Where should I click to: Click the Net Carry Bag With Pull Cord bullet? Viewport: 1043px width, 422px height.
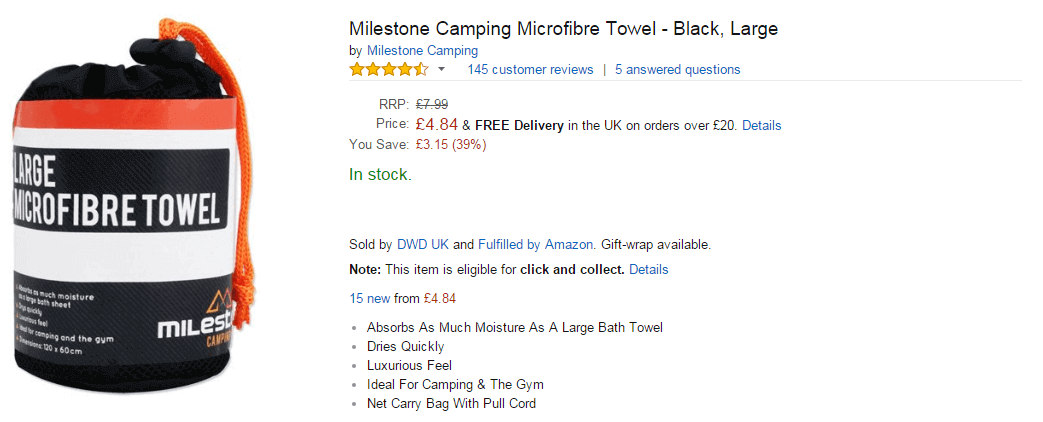(451, 403)
